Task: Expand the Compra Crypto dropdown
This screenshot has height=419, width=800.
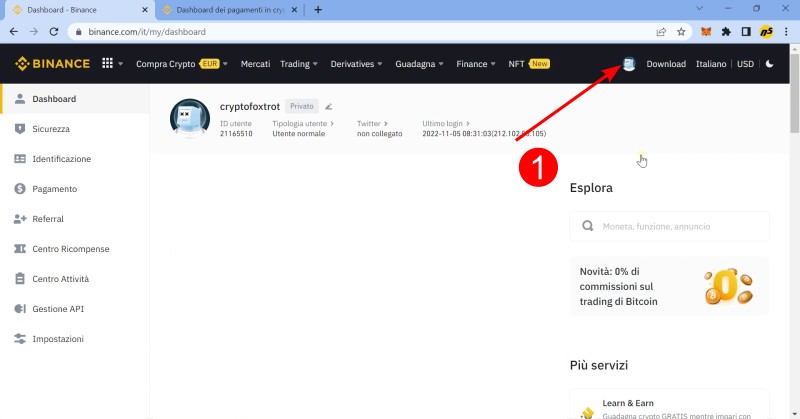Action: tap(182, 64)
